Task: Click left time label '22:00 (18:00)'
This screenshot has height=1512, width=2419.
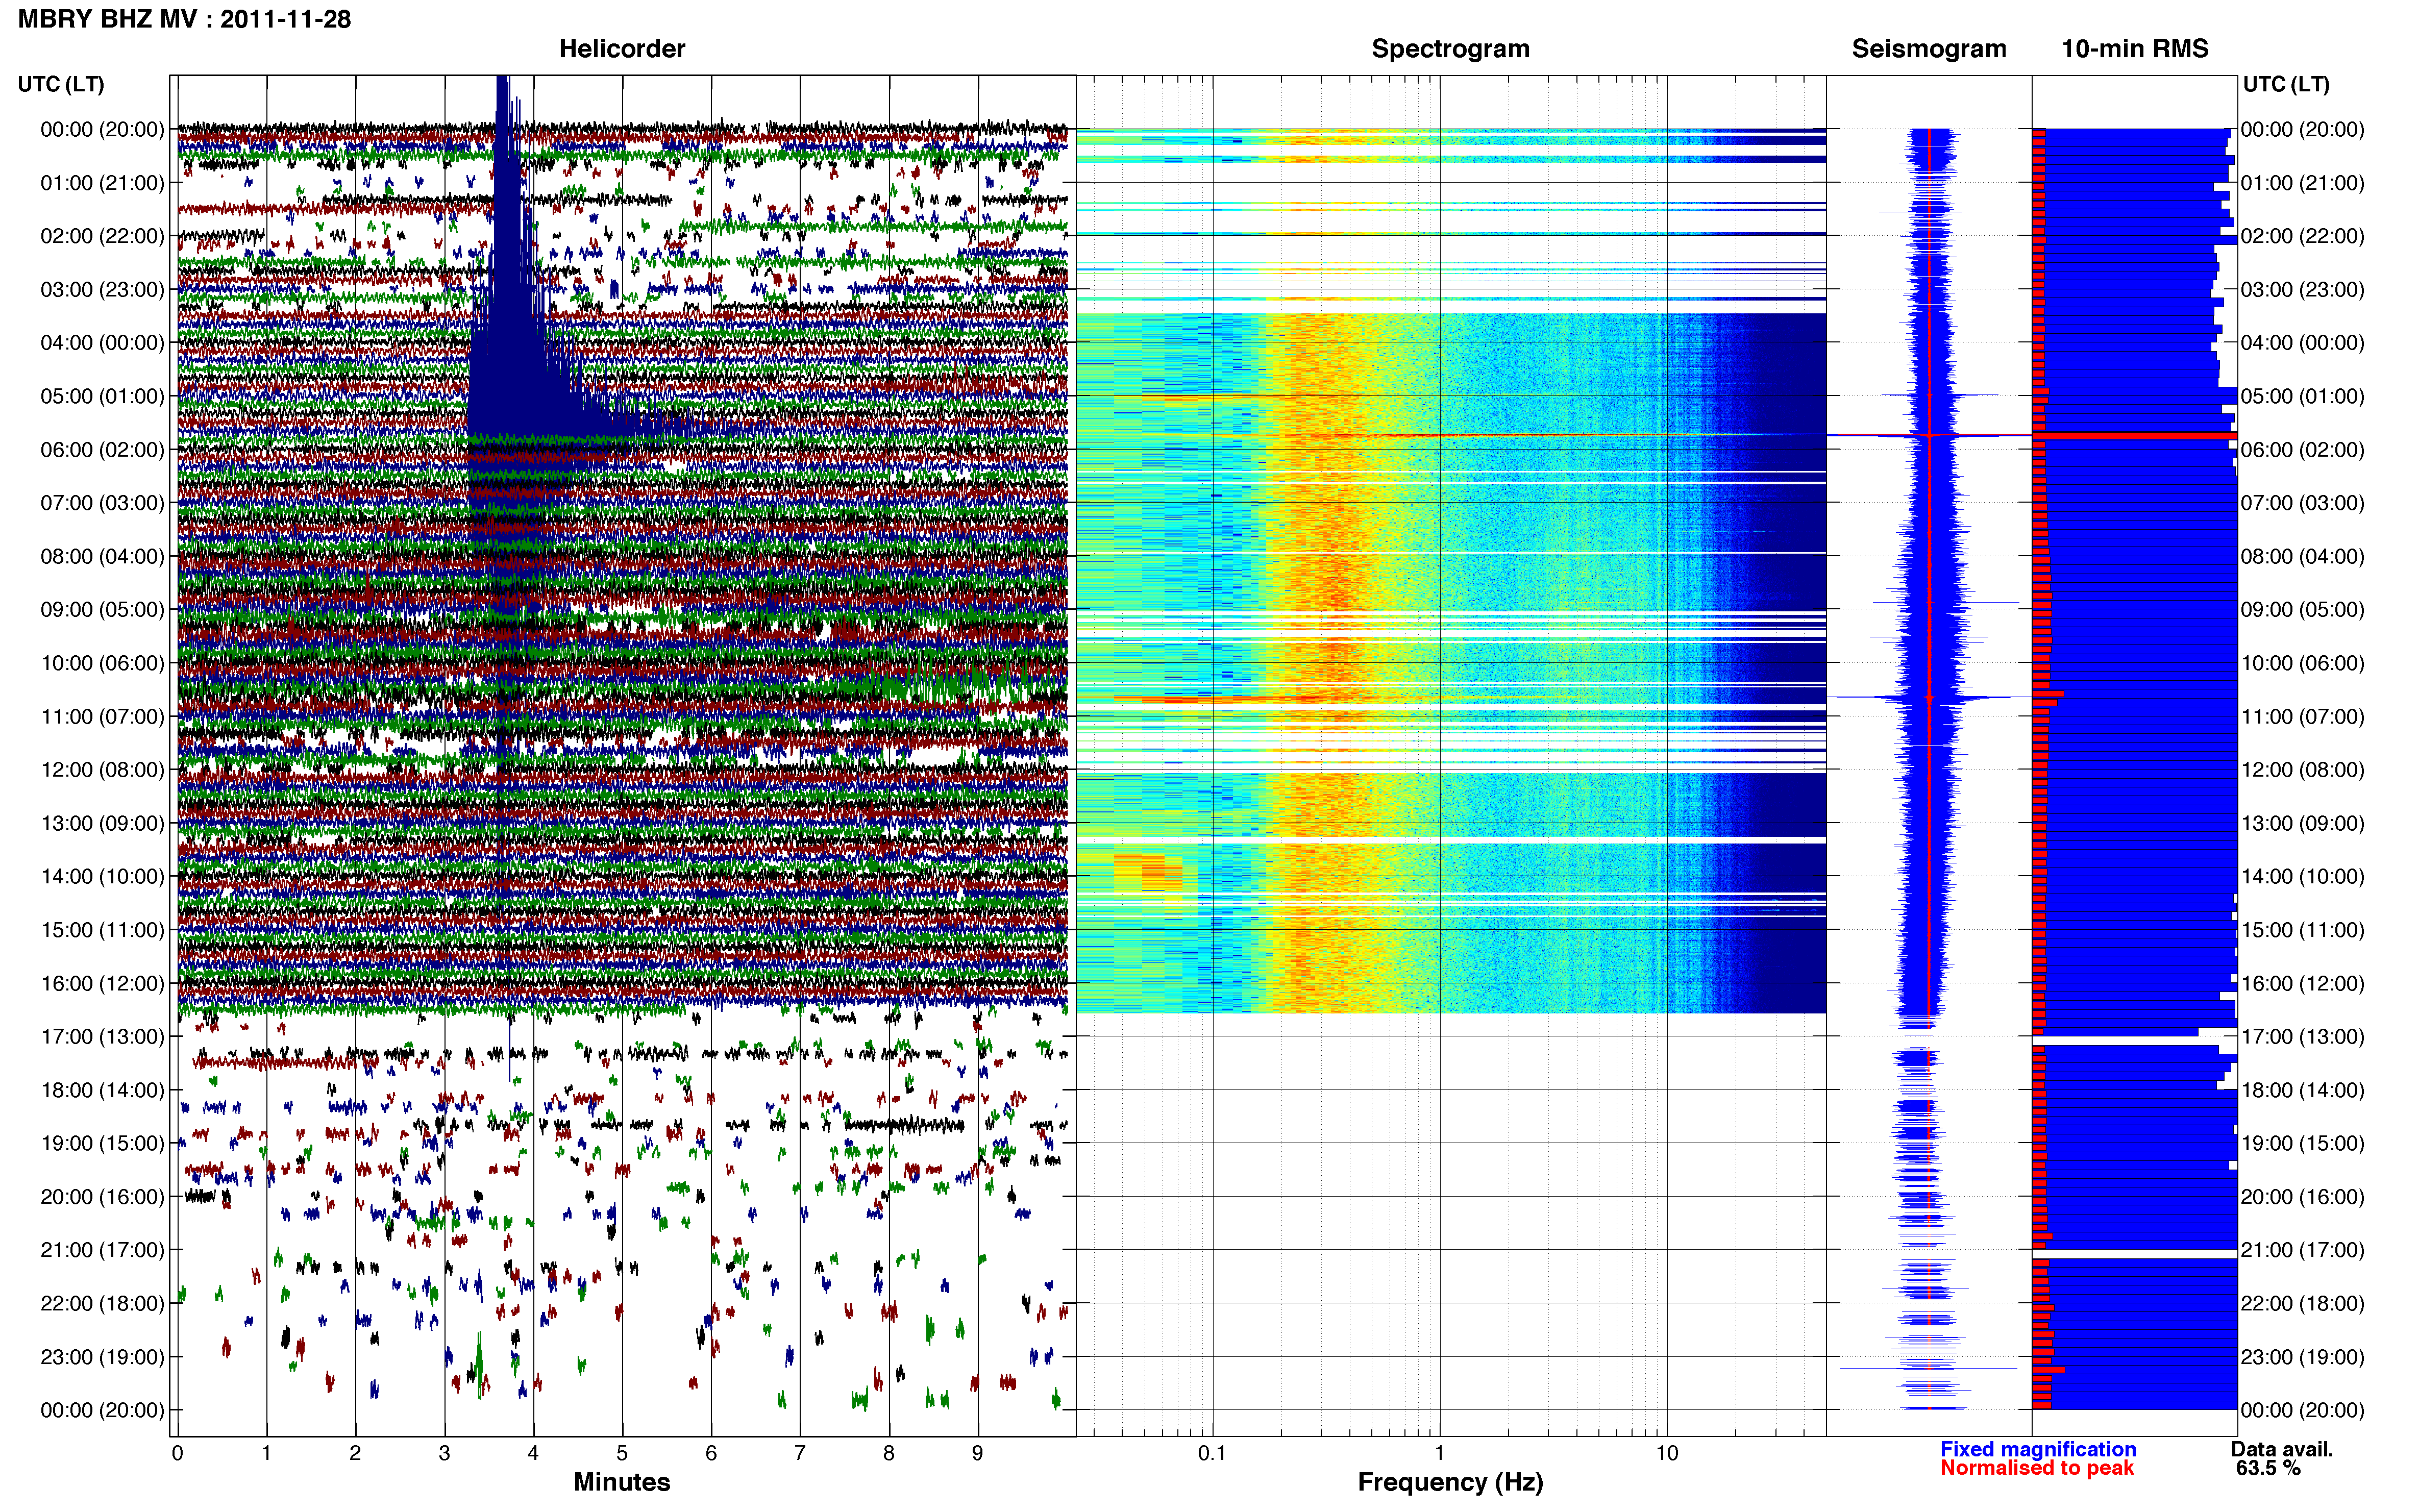Action: coord(102,1303)
